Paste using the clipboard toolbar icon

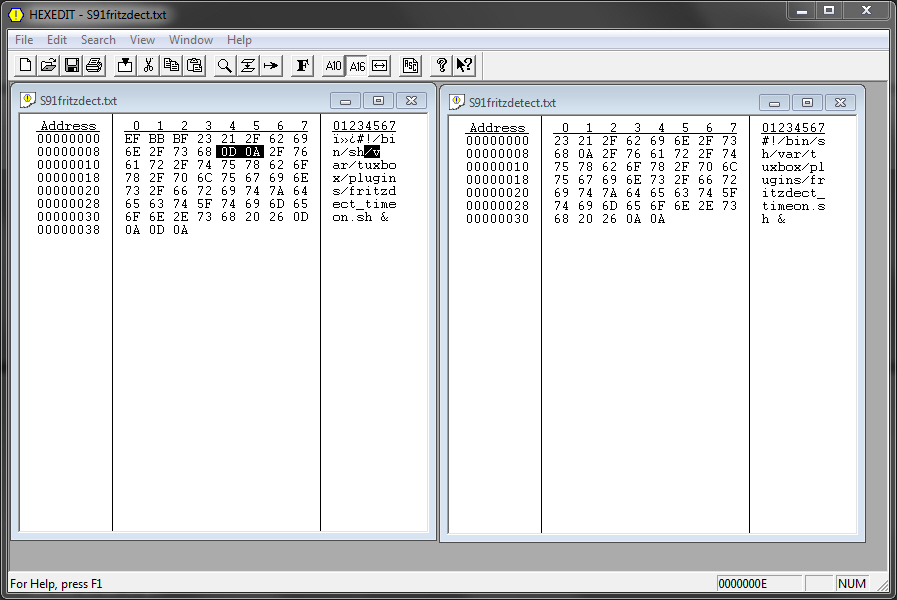pos(195,65)
